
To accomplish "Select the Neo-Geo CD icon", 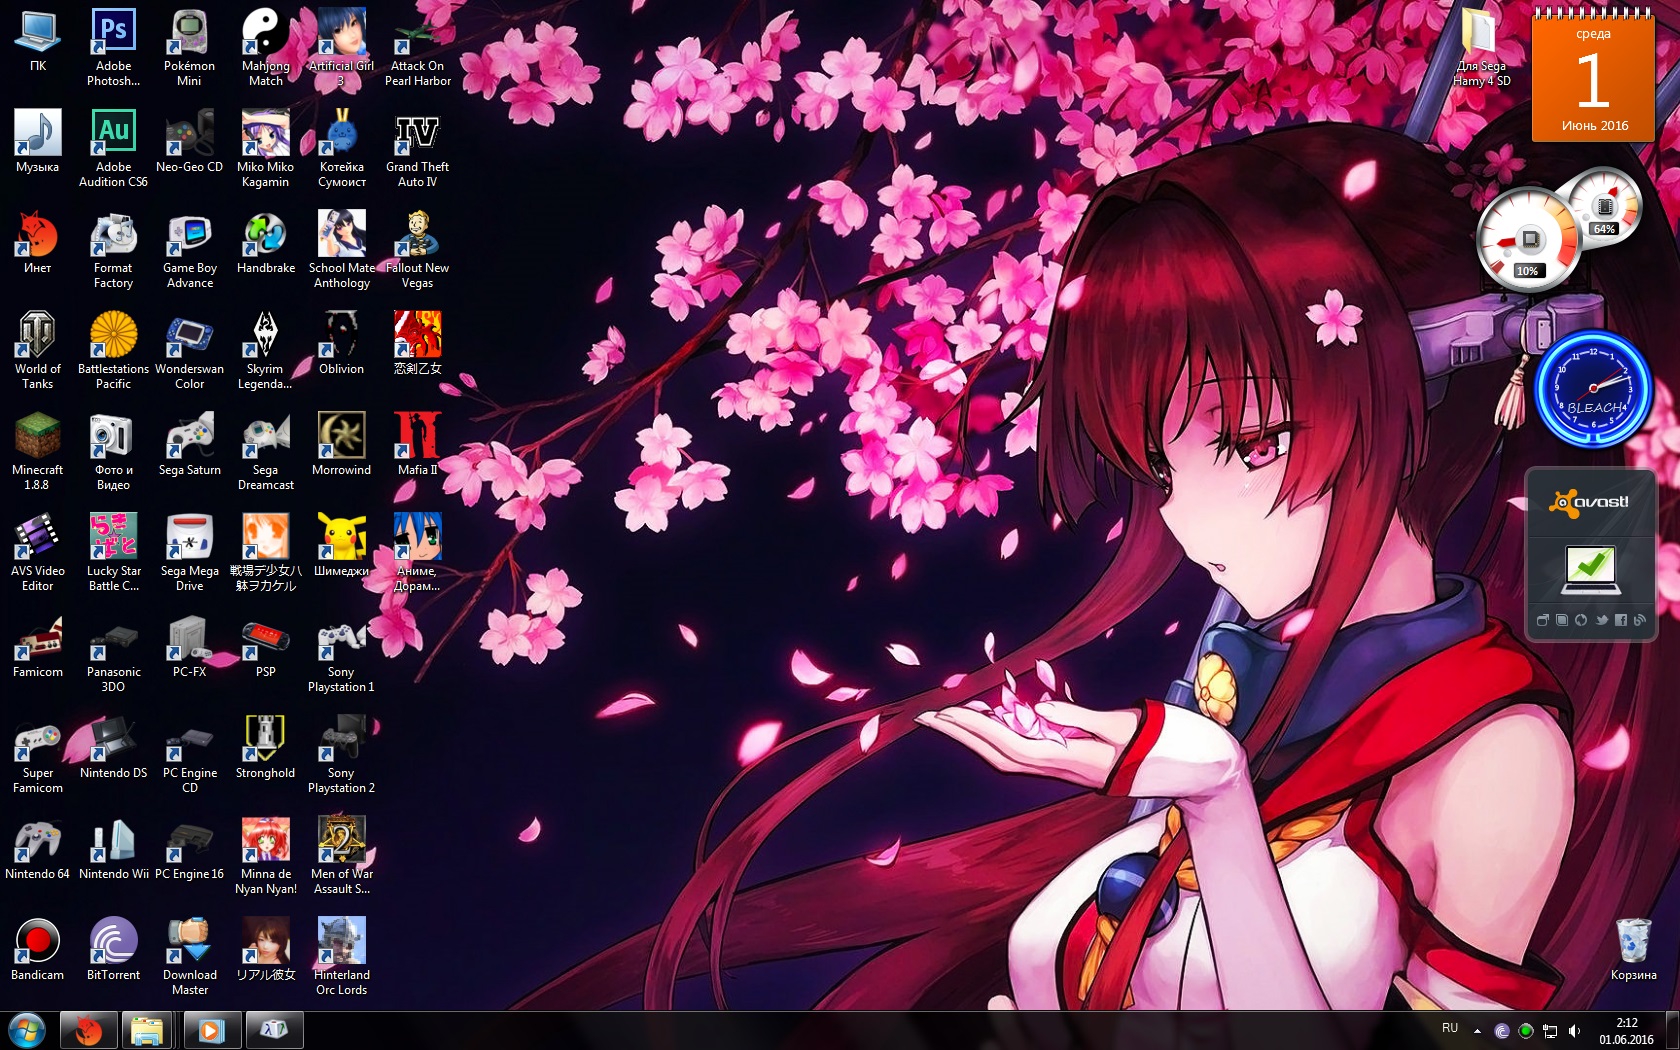I will coord(189,141).
